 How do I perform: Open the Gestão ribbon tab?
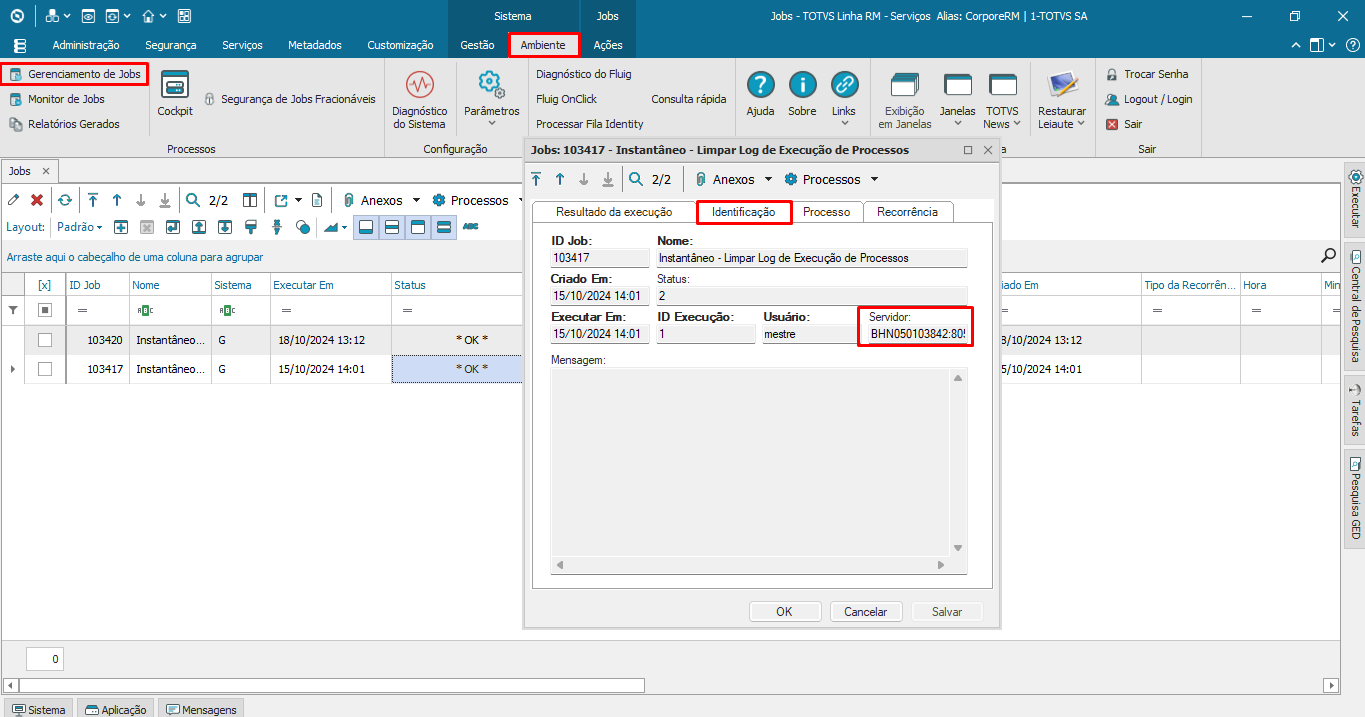pos(477,45)
